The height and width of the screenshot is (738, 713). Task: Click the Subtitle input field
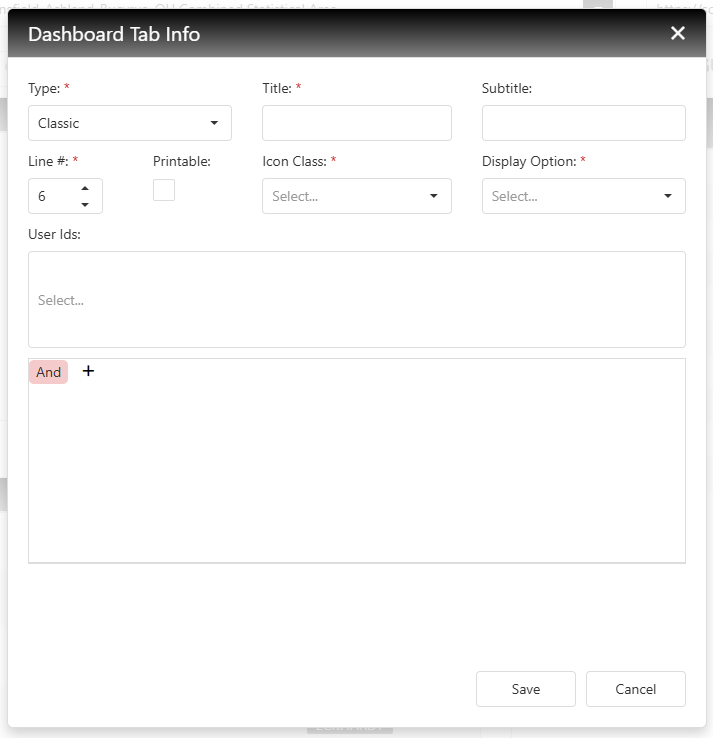584,123
